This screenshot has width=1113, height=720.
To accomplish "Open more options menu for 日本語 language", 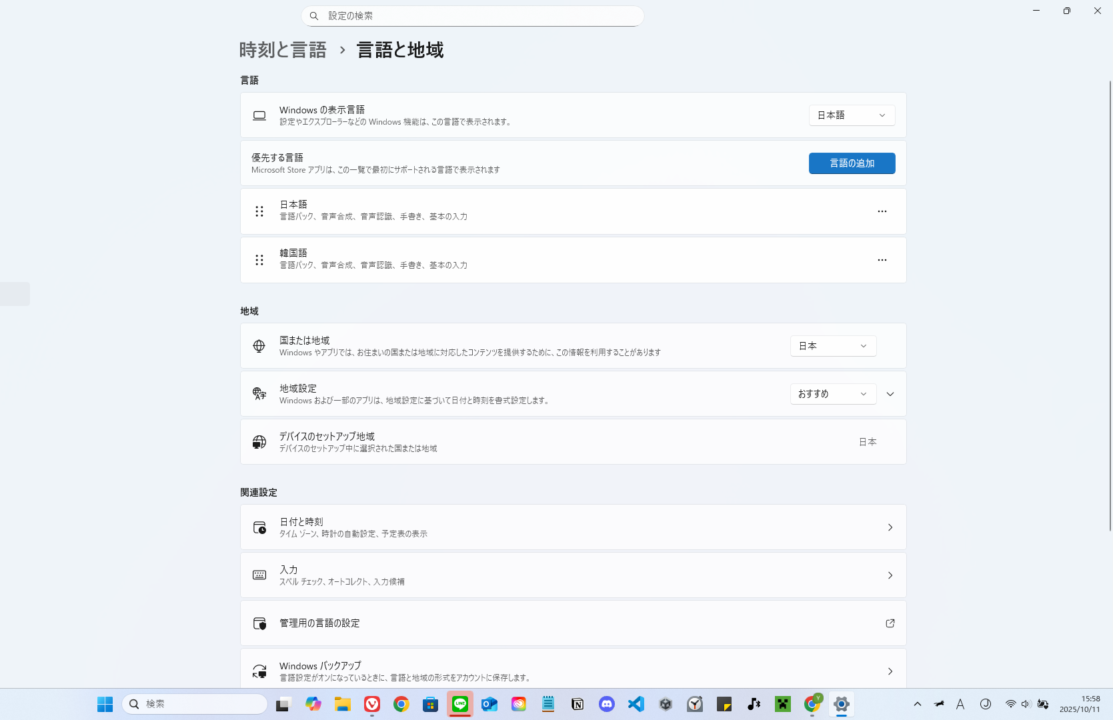I will pos(882,210).
